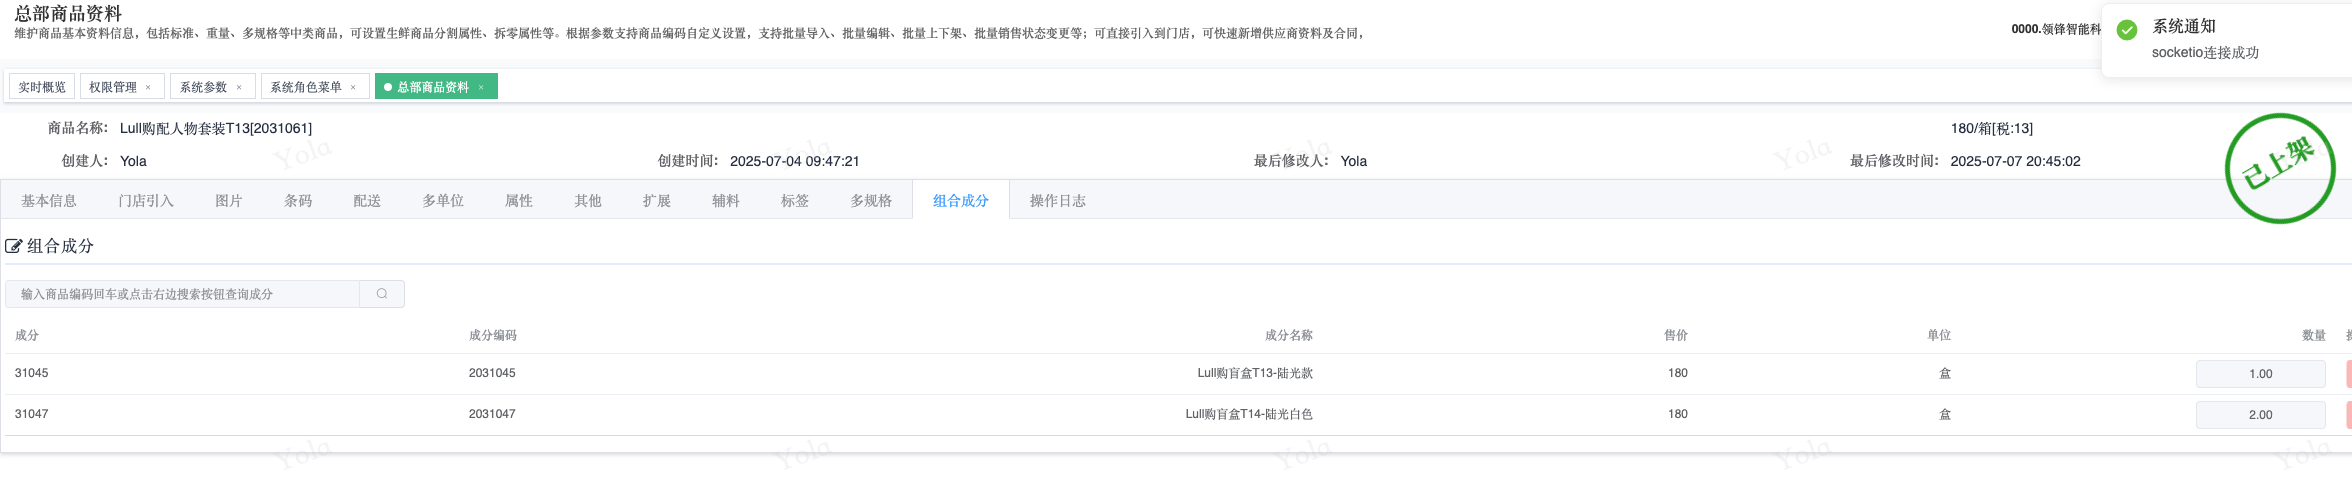
Task: Open the 基本信息 tab
Action: tap(49, 201)
